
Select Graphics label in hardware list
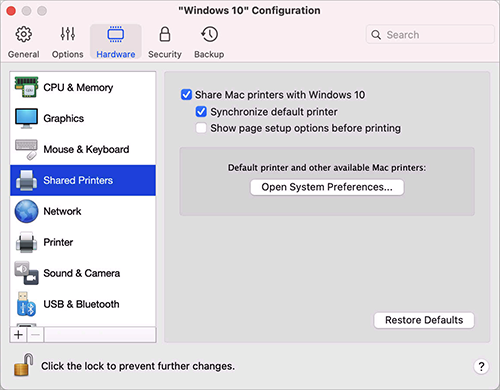(x=64, y=118)
